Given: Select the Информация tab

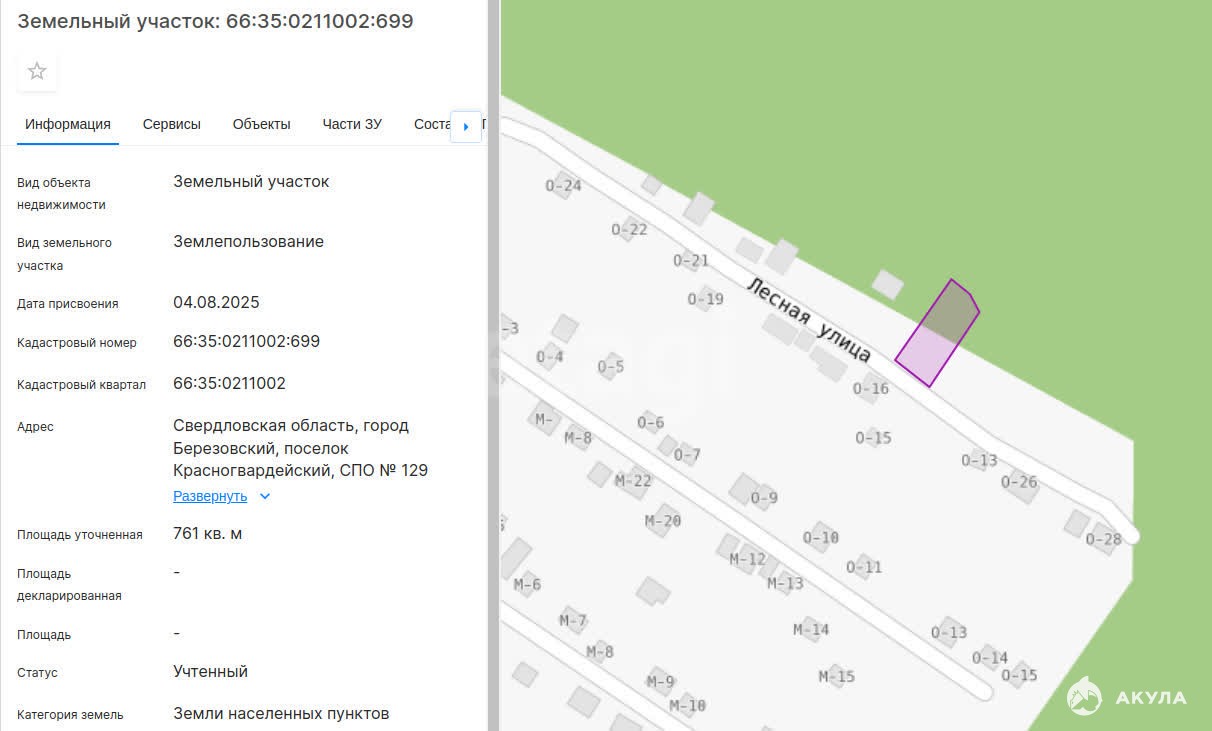Looking at the screenshot, I should [x=68, y=124].
